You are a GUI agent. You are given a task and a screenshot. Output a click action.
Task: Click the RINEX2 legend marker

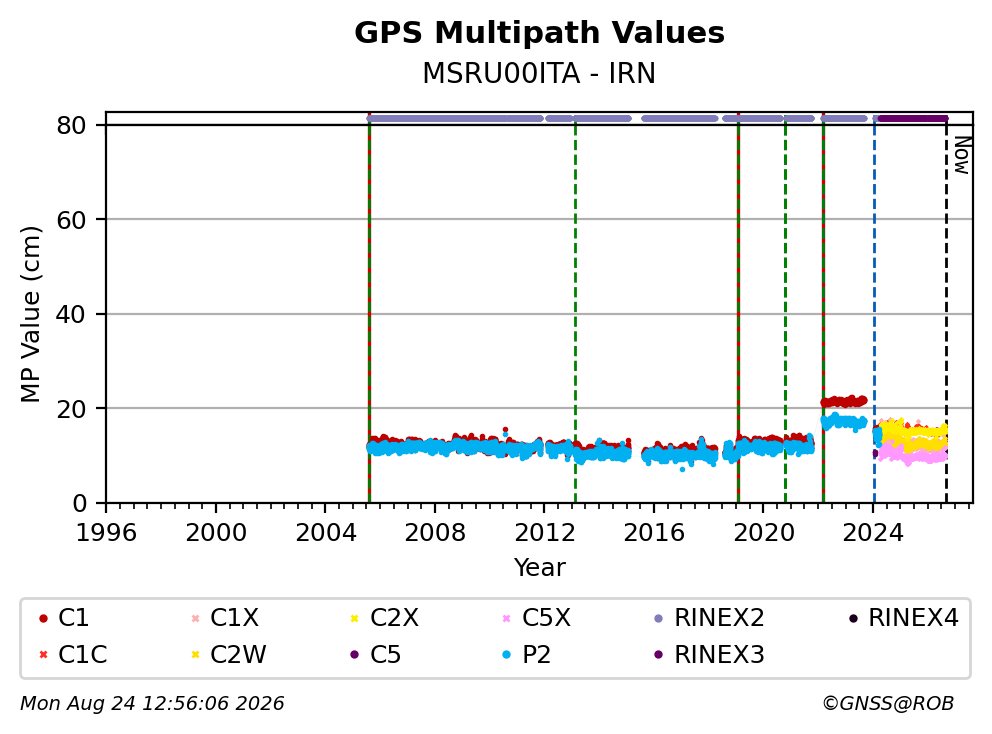click(x=659, y=618)
